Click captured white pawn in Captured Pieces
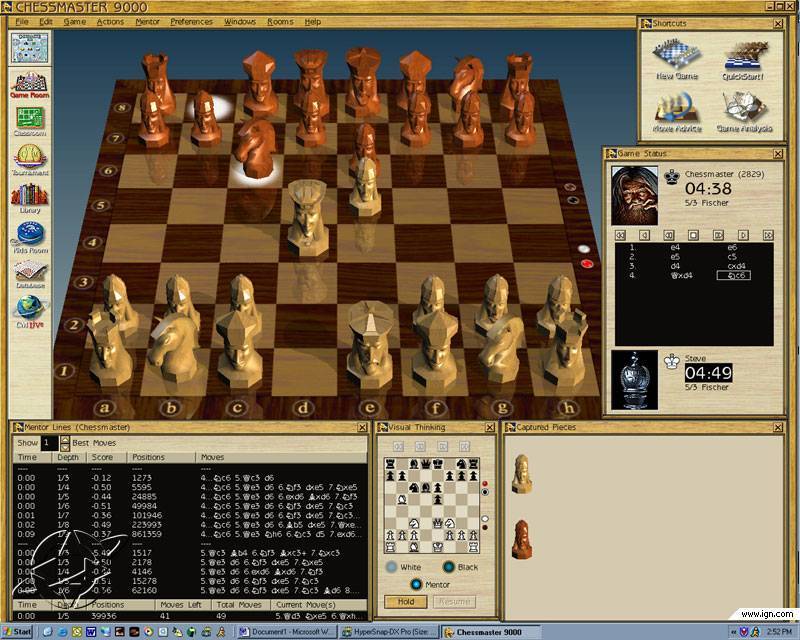The height and width of the screenshot is (640, 800). (521, 474)
